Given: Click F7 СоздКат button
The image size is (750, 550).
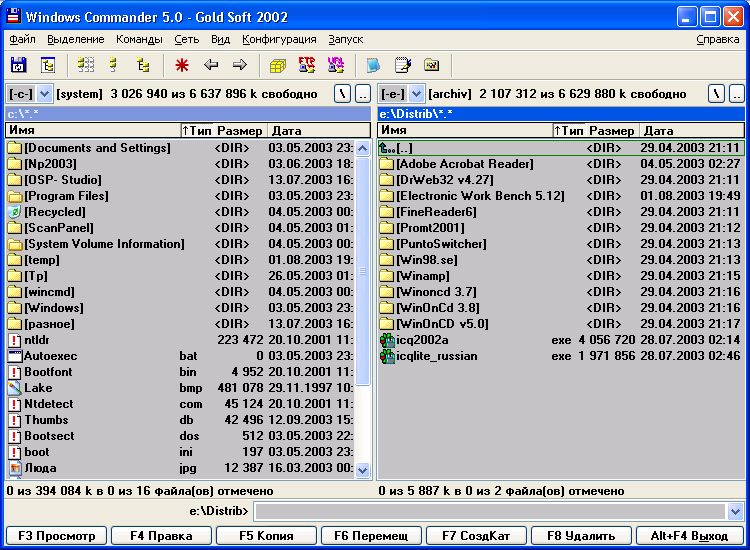Looking at the screenshot, I should [x=476, y=536].
